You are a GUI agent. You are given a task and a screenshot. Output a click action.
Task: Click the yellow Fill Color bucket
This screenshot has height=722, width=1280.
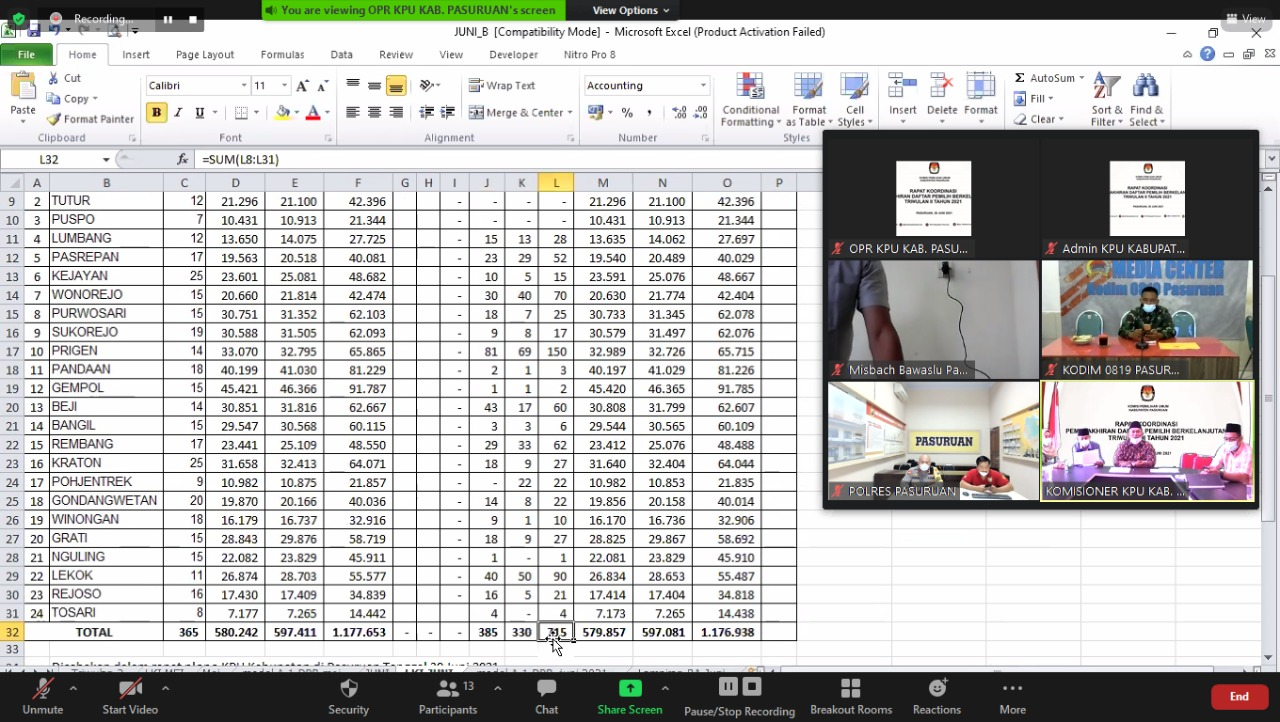(283, 113)
